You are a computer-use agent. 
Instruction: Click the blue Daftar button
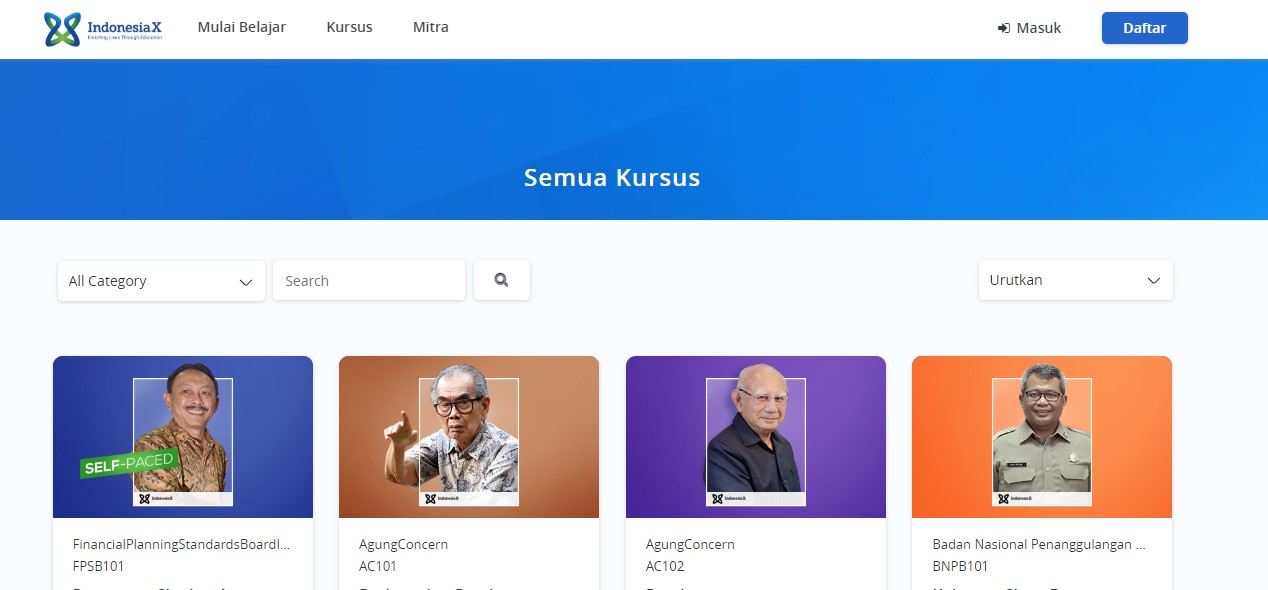coord(1145,28)
